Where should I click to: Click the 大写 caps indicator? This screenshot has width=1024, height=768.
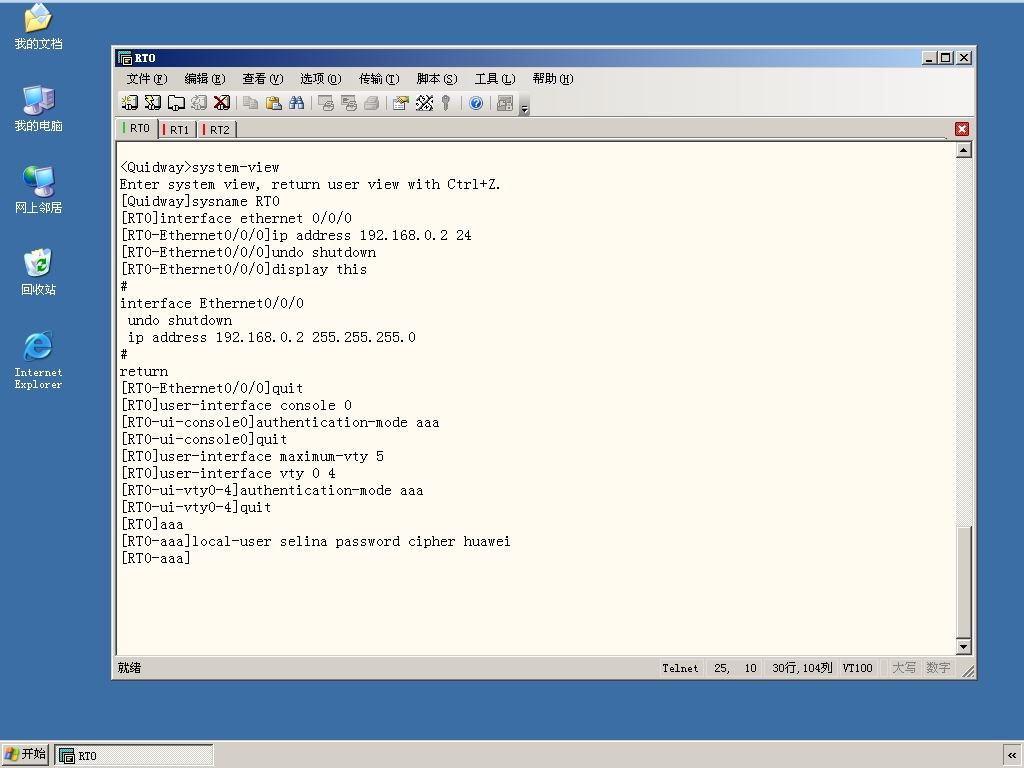point(904,668)
